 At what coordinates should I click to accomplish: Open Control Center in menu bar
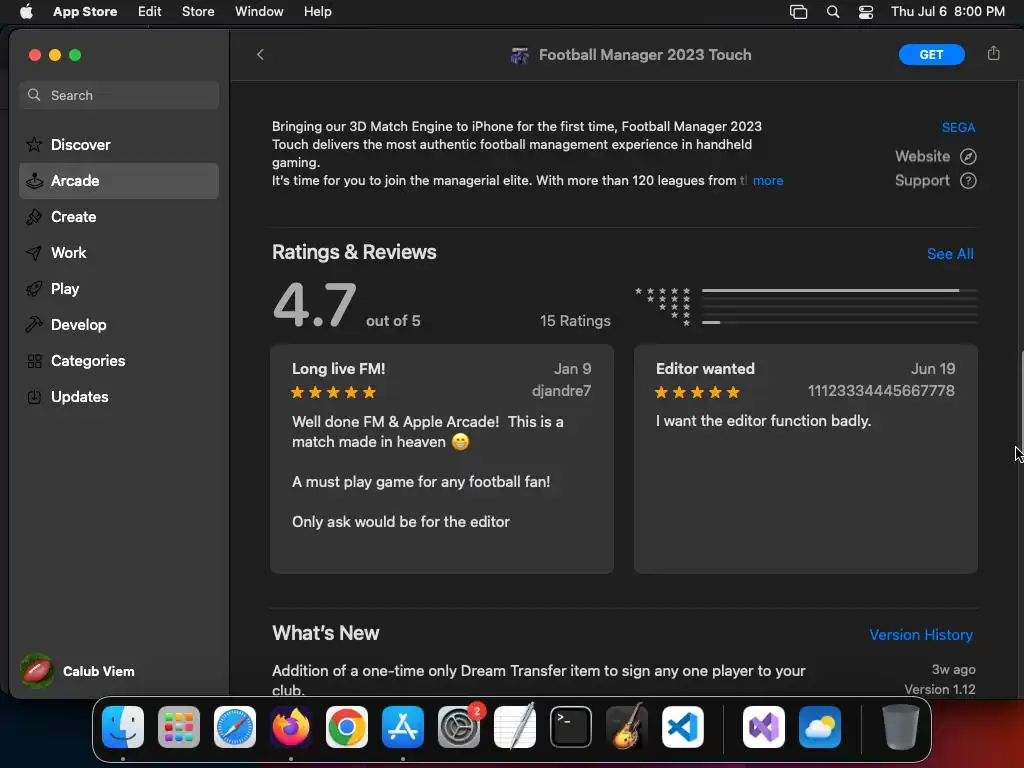click(x=866, y=12)
